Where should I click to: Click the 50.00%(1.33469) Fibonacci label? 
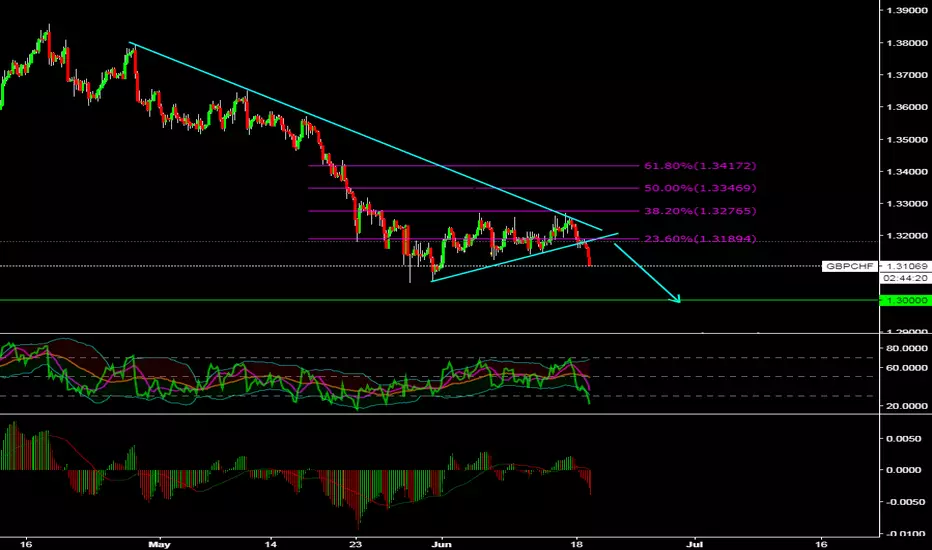click(700, 188)
